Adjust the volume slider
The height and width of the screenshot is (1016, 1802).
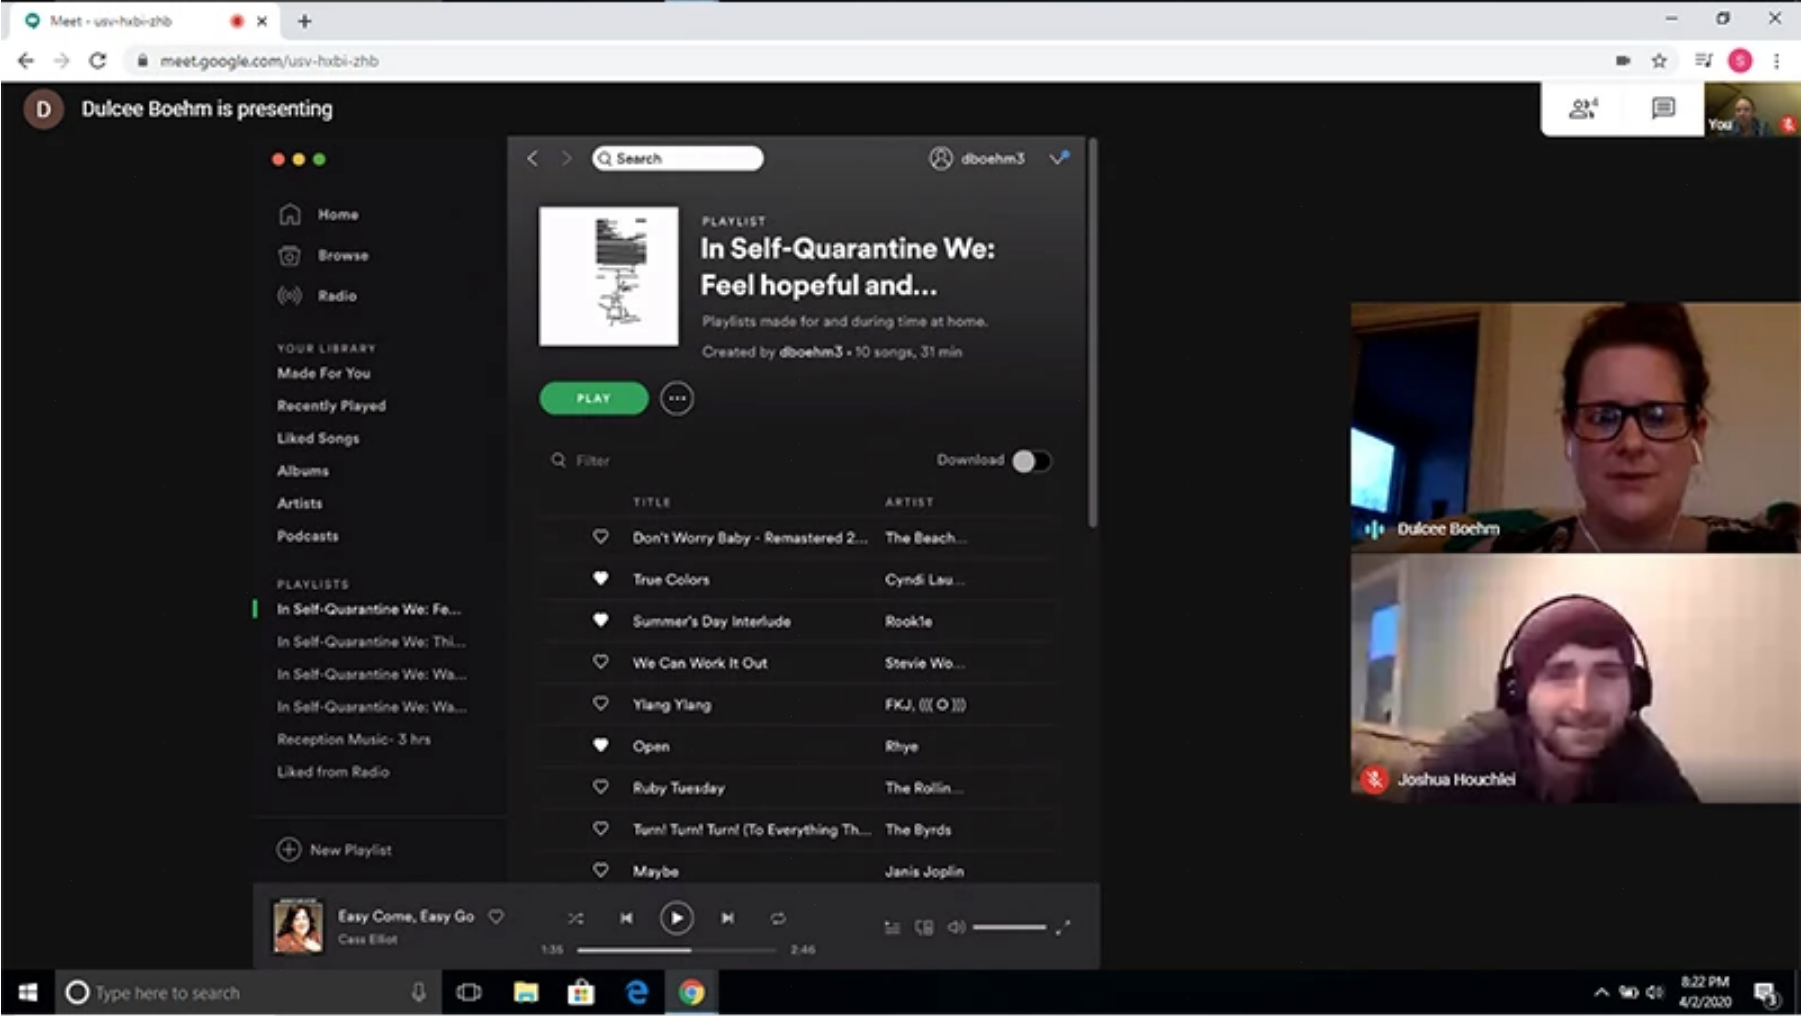point(1009,928)
